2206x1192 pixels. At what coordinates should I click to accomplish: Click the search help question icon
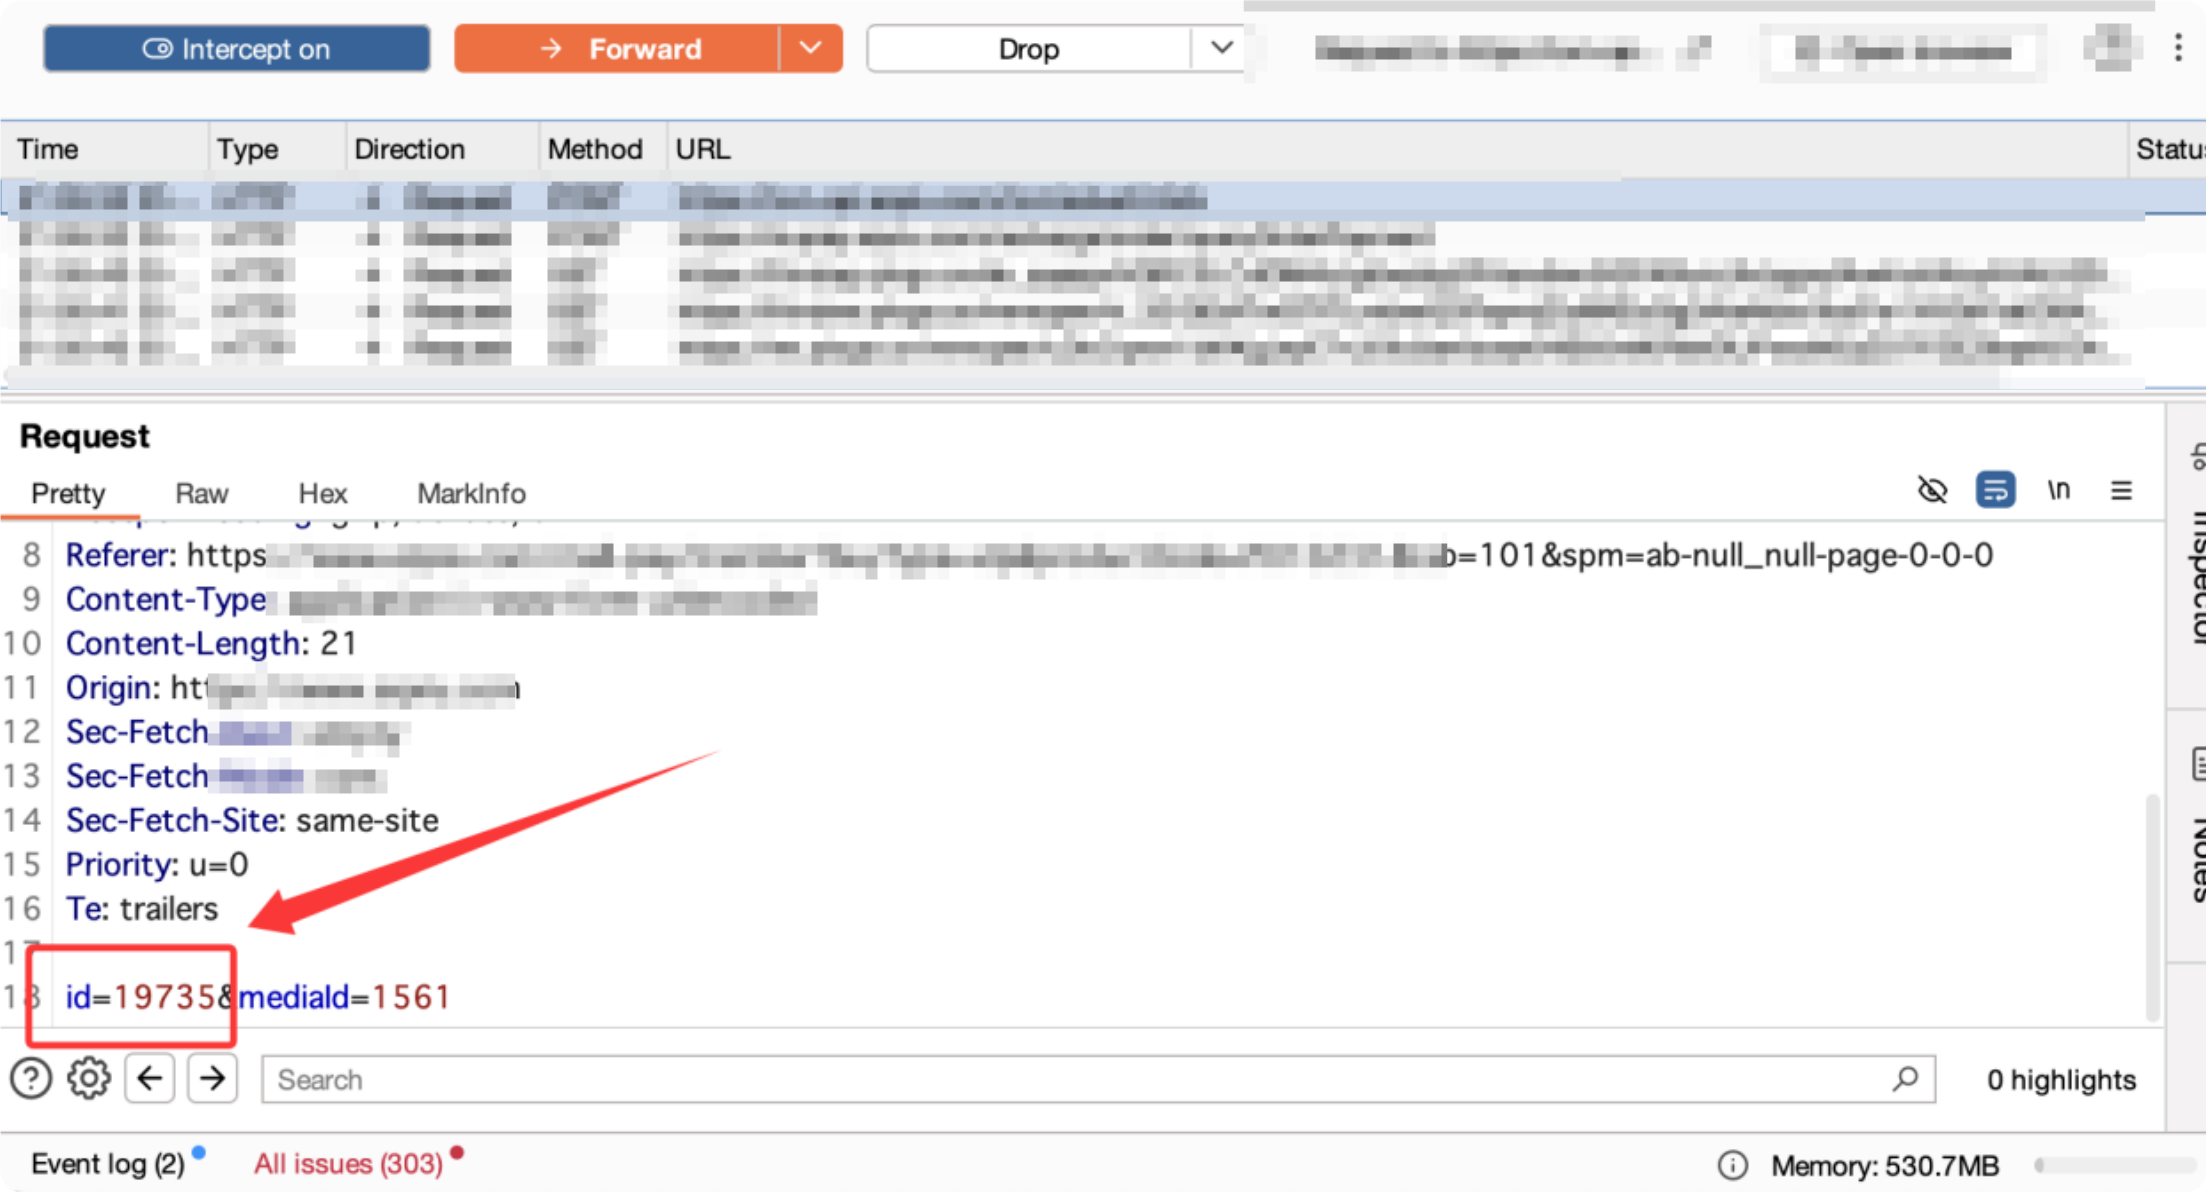[31, 1079]
